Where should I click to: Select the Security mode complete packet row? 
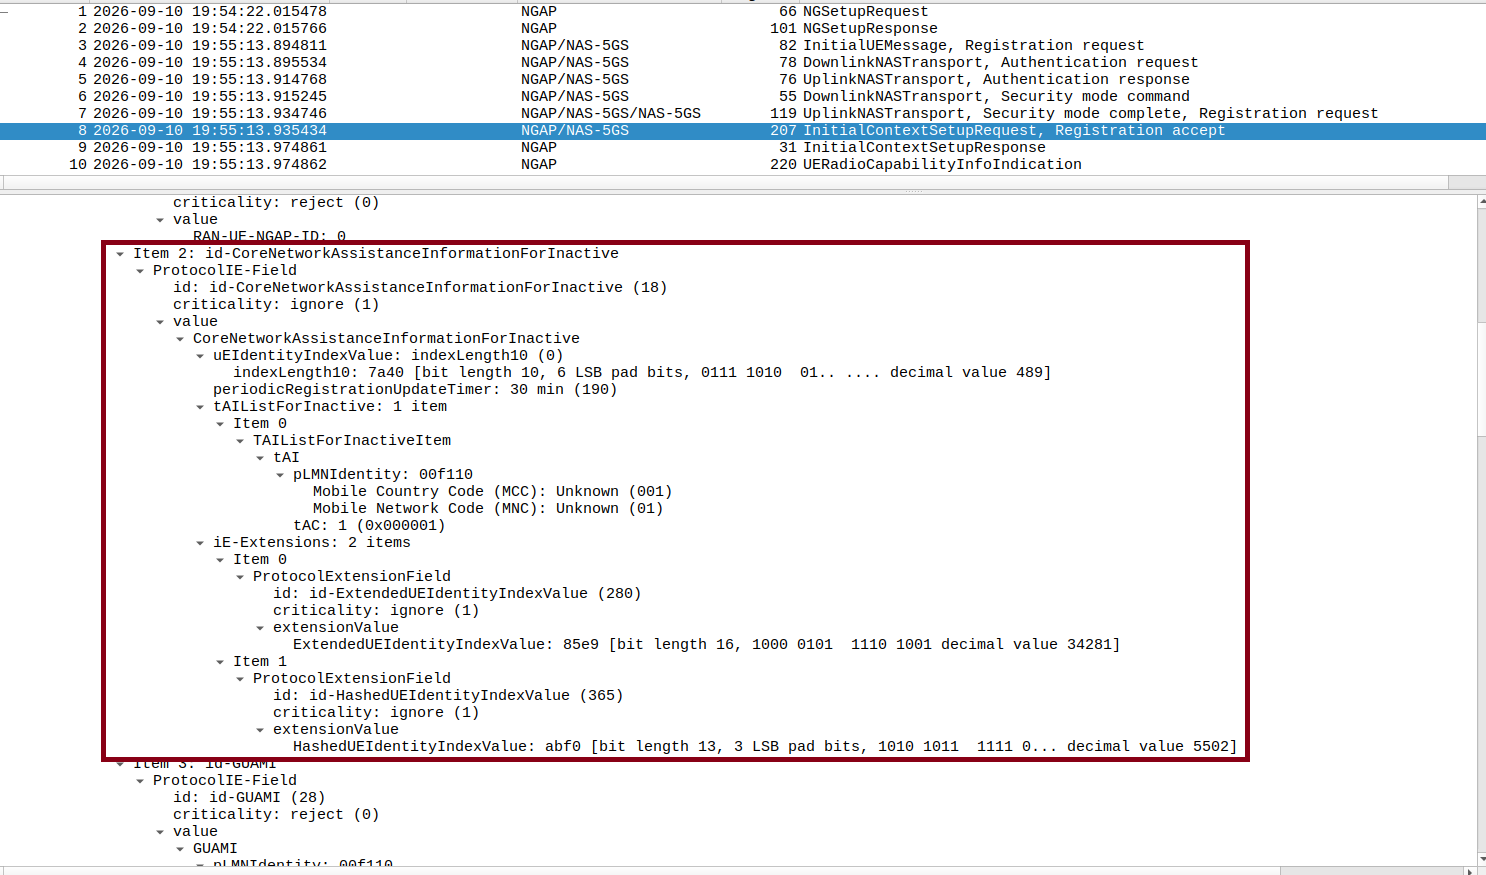pyautogui.click(x=743, y=114)
